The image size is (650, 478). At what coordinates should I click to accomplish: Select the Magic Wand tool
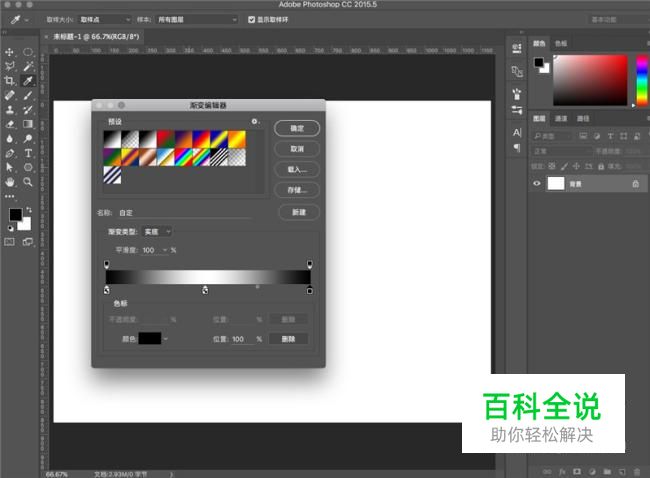coord(28,66)
